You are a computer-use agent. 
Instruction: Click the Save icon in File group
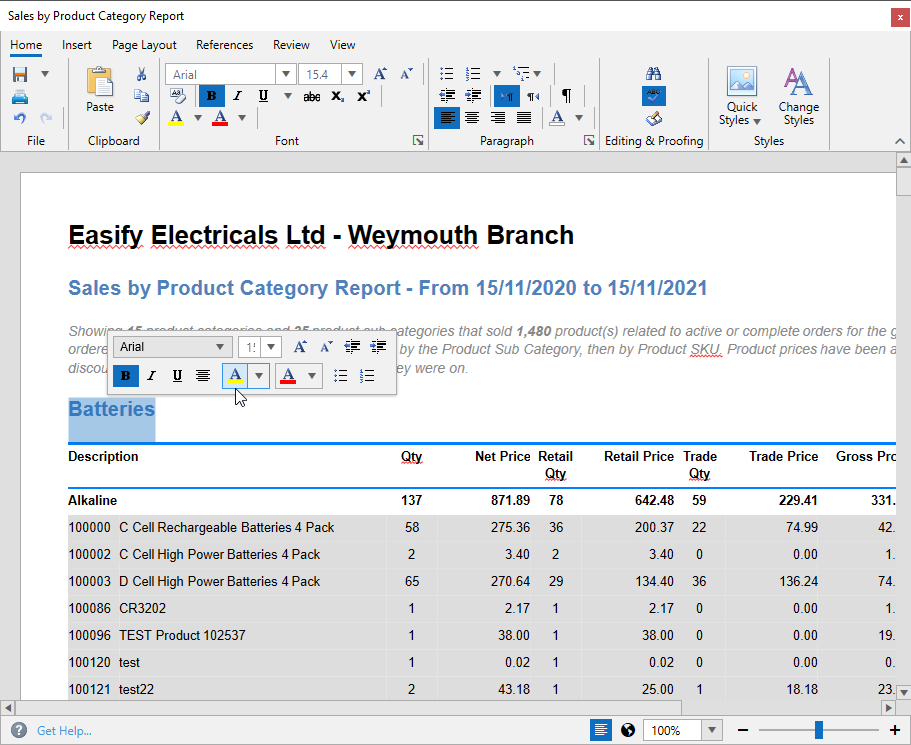pos(20,74)
